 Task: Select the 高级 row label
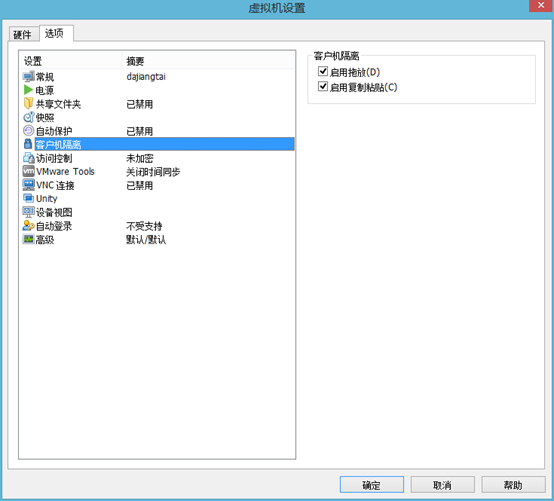[45, 240]
